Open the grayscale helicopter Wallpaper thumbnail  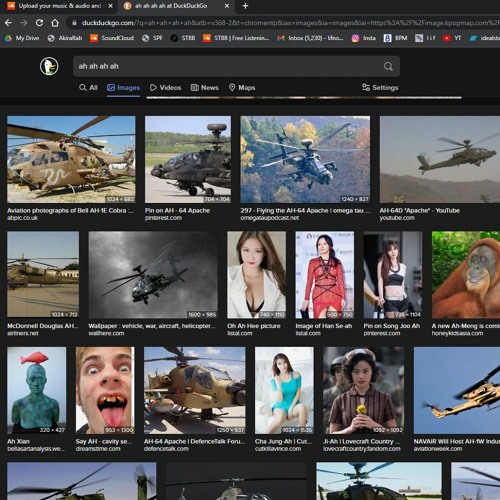tap(153, 275)
